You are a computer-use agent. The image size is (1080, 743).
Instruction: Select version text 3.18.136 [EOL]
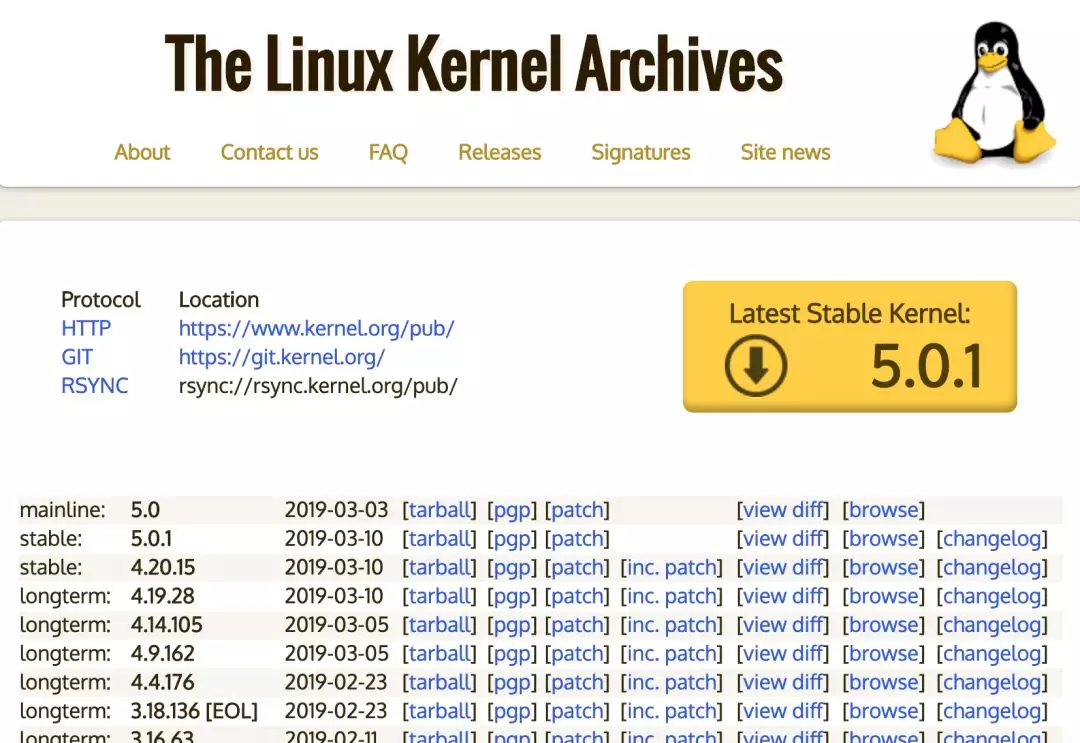pos(194,712)
